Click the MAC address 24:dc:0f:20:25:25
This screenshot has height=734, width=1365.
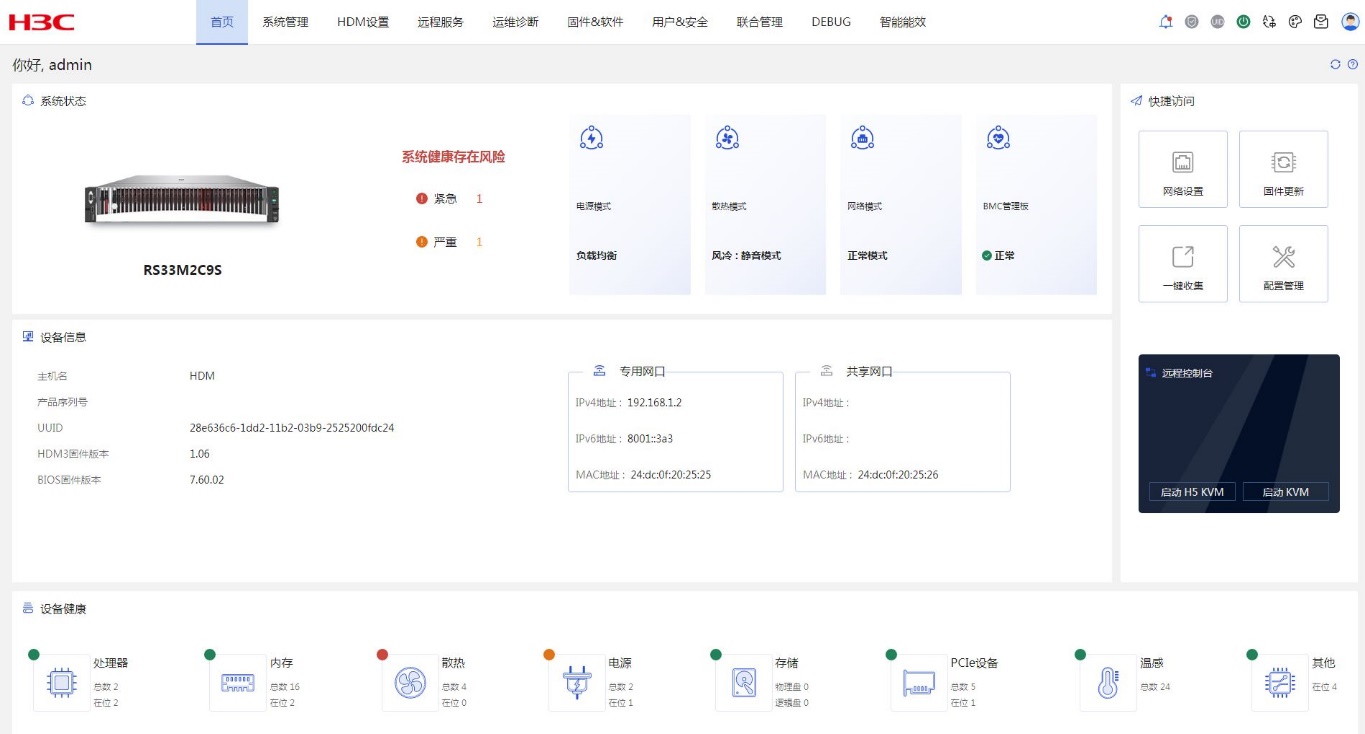click(x=671, y=475)
